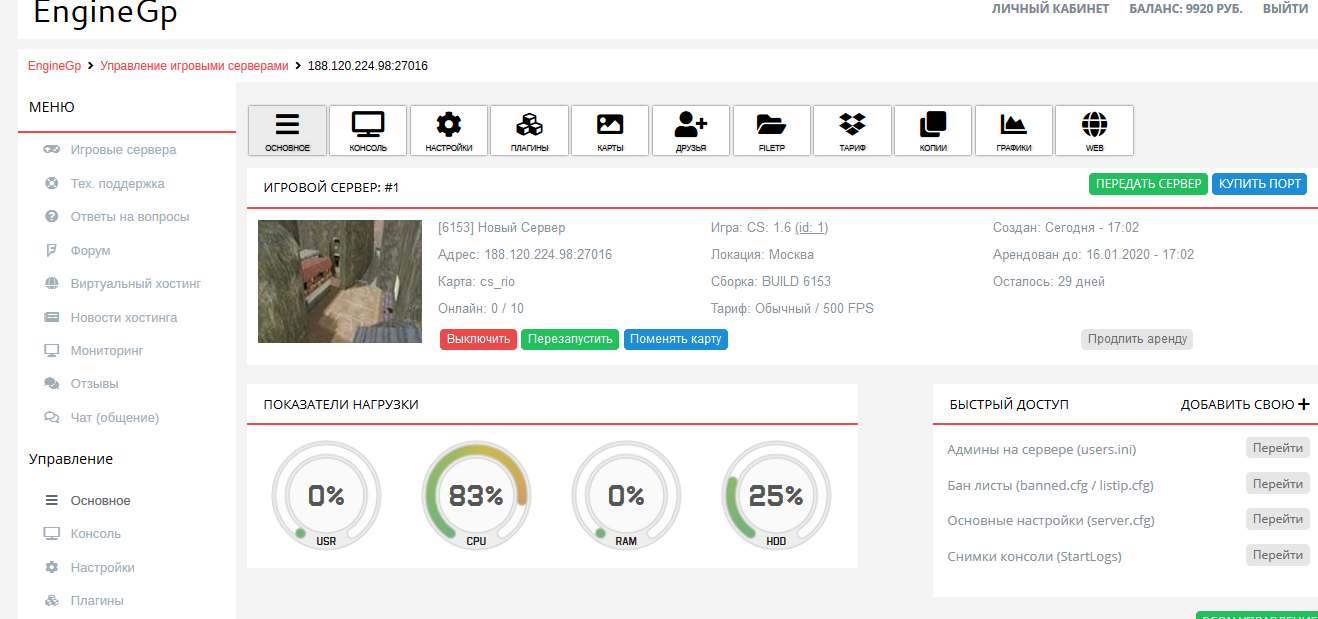Click the red Выключить button
The image size is (1318, 619).
pyautogui.click(x=478, y=339)
